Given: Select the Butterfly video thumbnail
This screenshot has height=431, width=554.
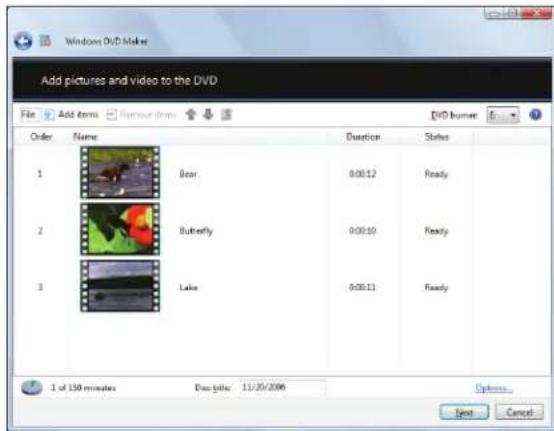Looking at the screenshot, I should coord(120,229).
